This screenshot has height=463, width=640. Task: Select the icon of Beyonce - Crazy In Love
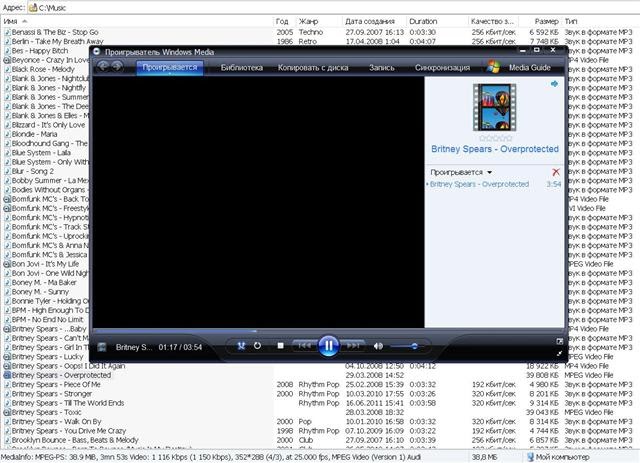(7, 60)
